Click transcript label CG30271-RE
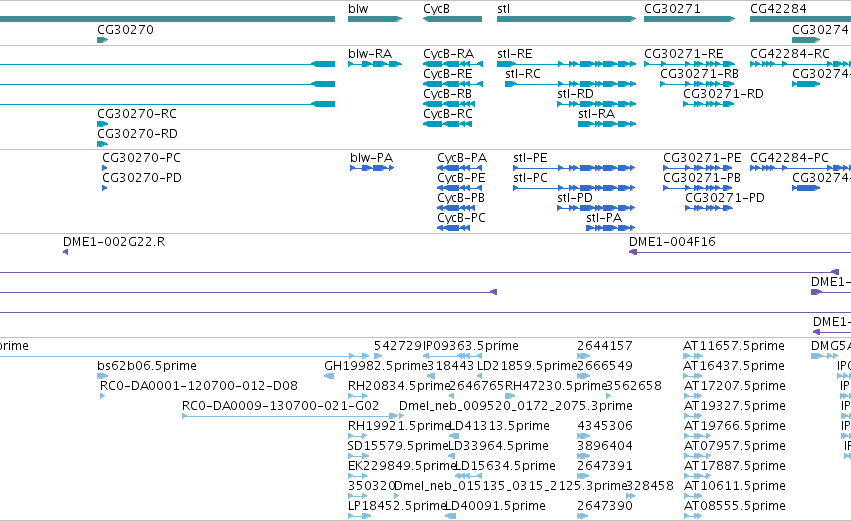Screen dimensions: 851x521 pos(684,54)
